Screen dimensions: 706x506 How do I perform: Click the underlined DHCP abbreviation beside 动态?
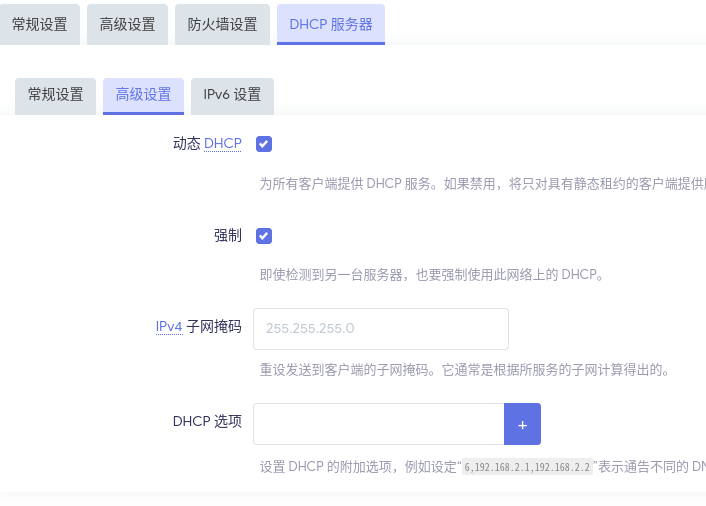pos(223,144)
